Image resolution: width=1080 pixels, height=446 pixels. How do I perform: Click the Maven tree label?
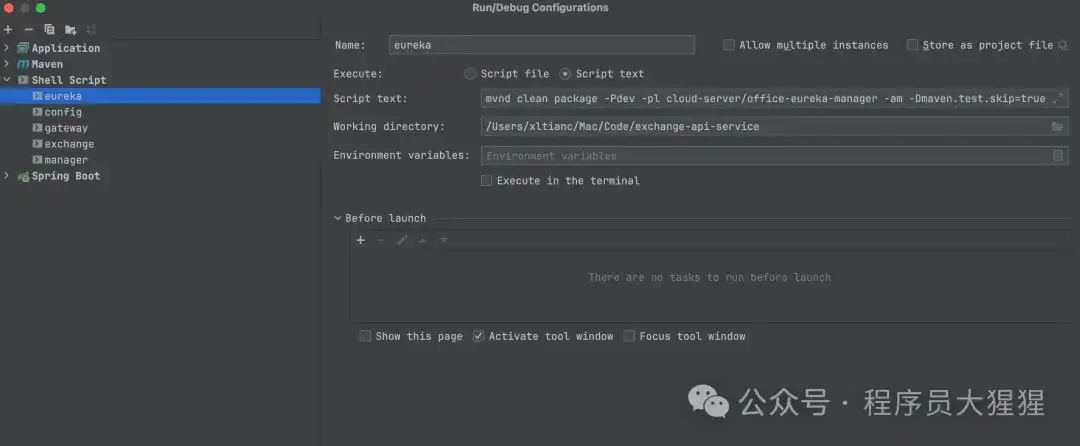pos(47,64)
